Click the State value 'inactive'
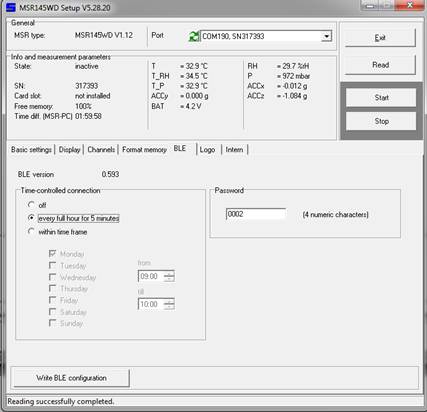 pyautogui.click(x=86, y=66)
